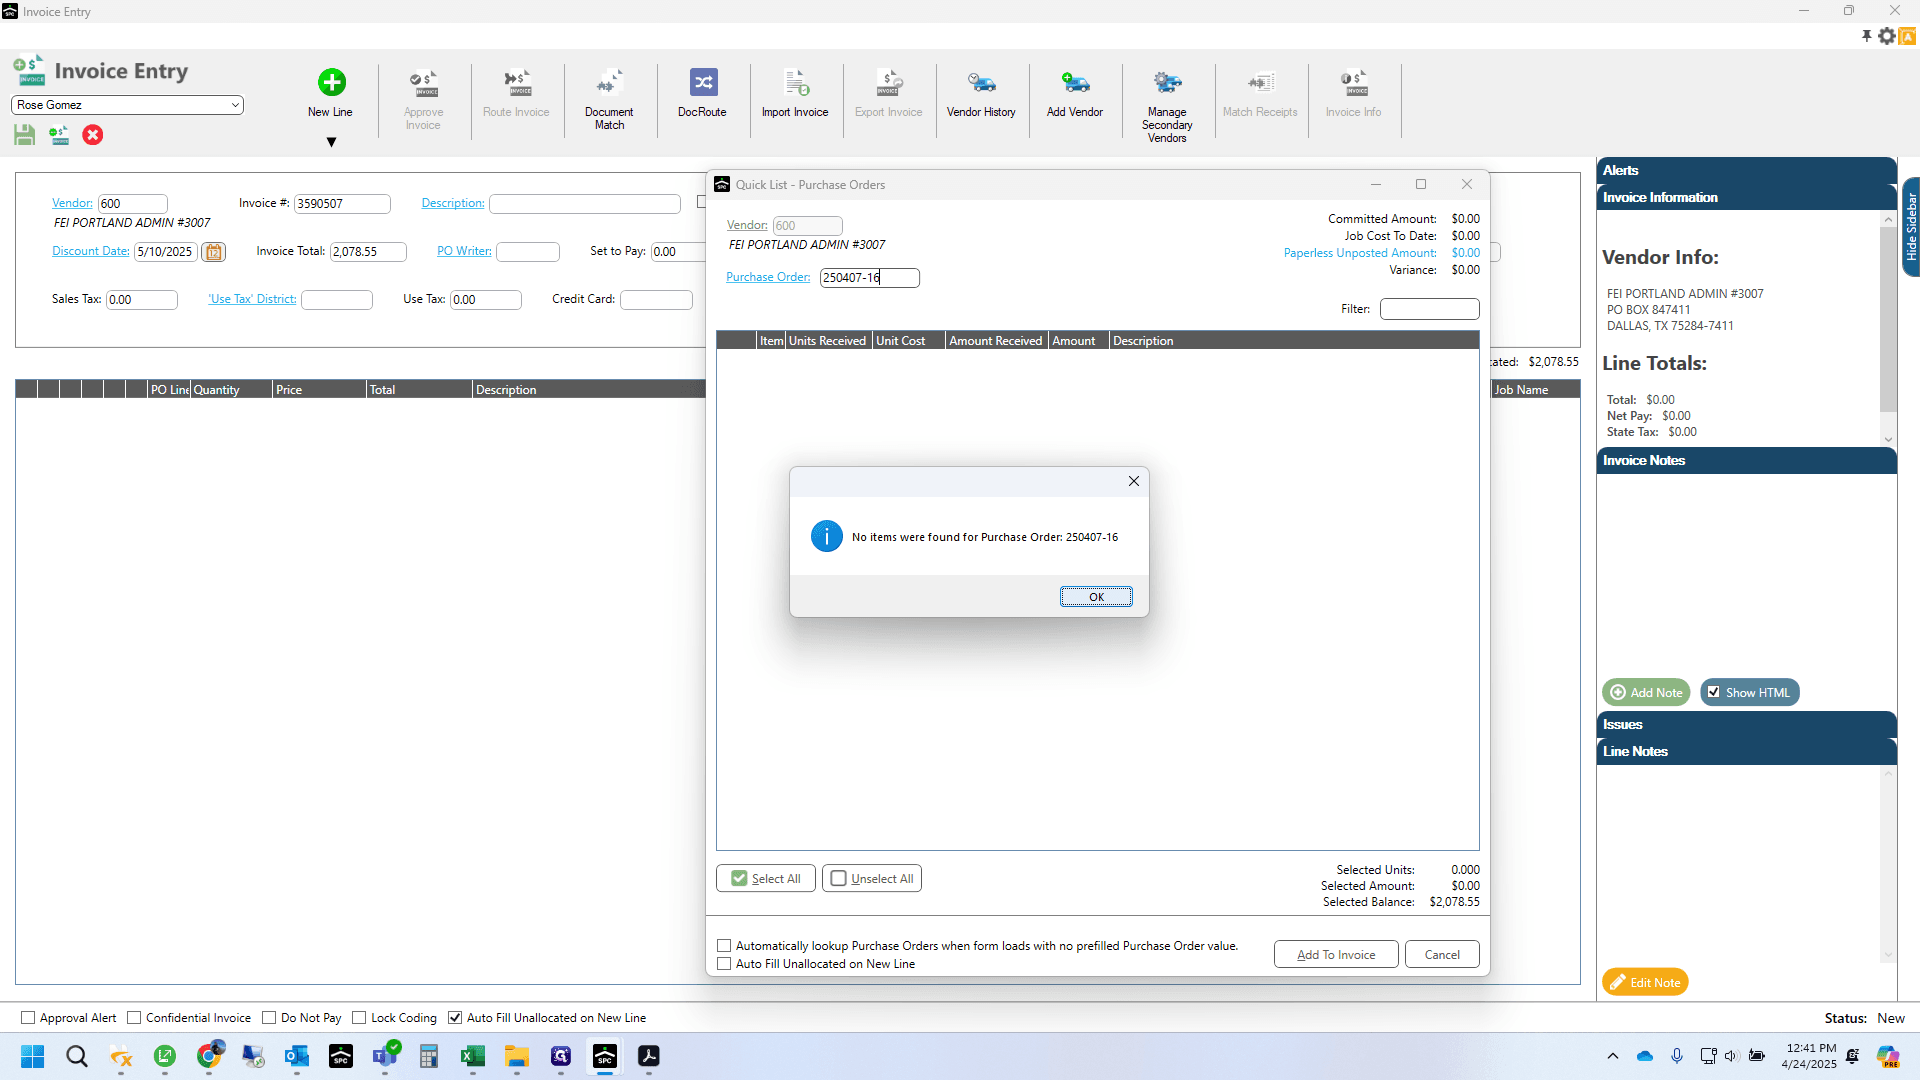The image size is (1920, 1080).
Task: Click the save-and-new invoice icon beside the disk
Action: click(x=59, y=135)
